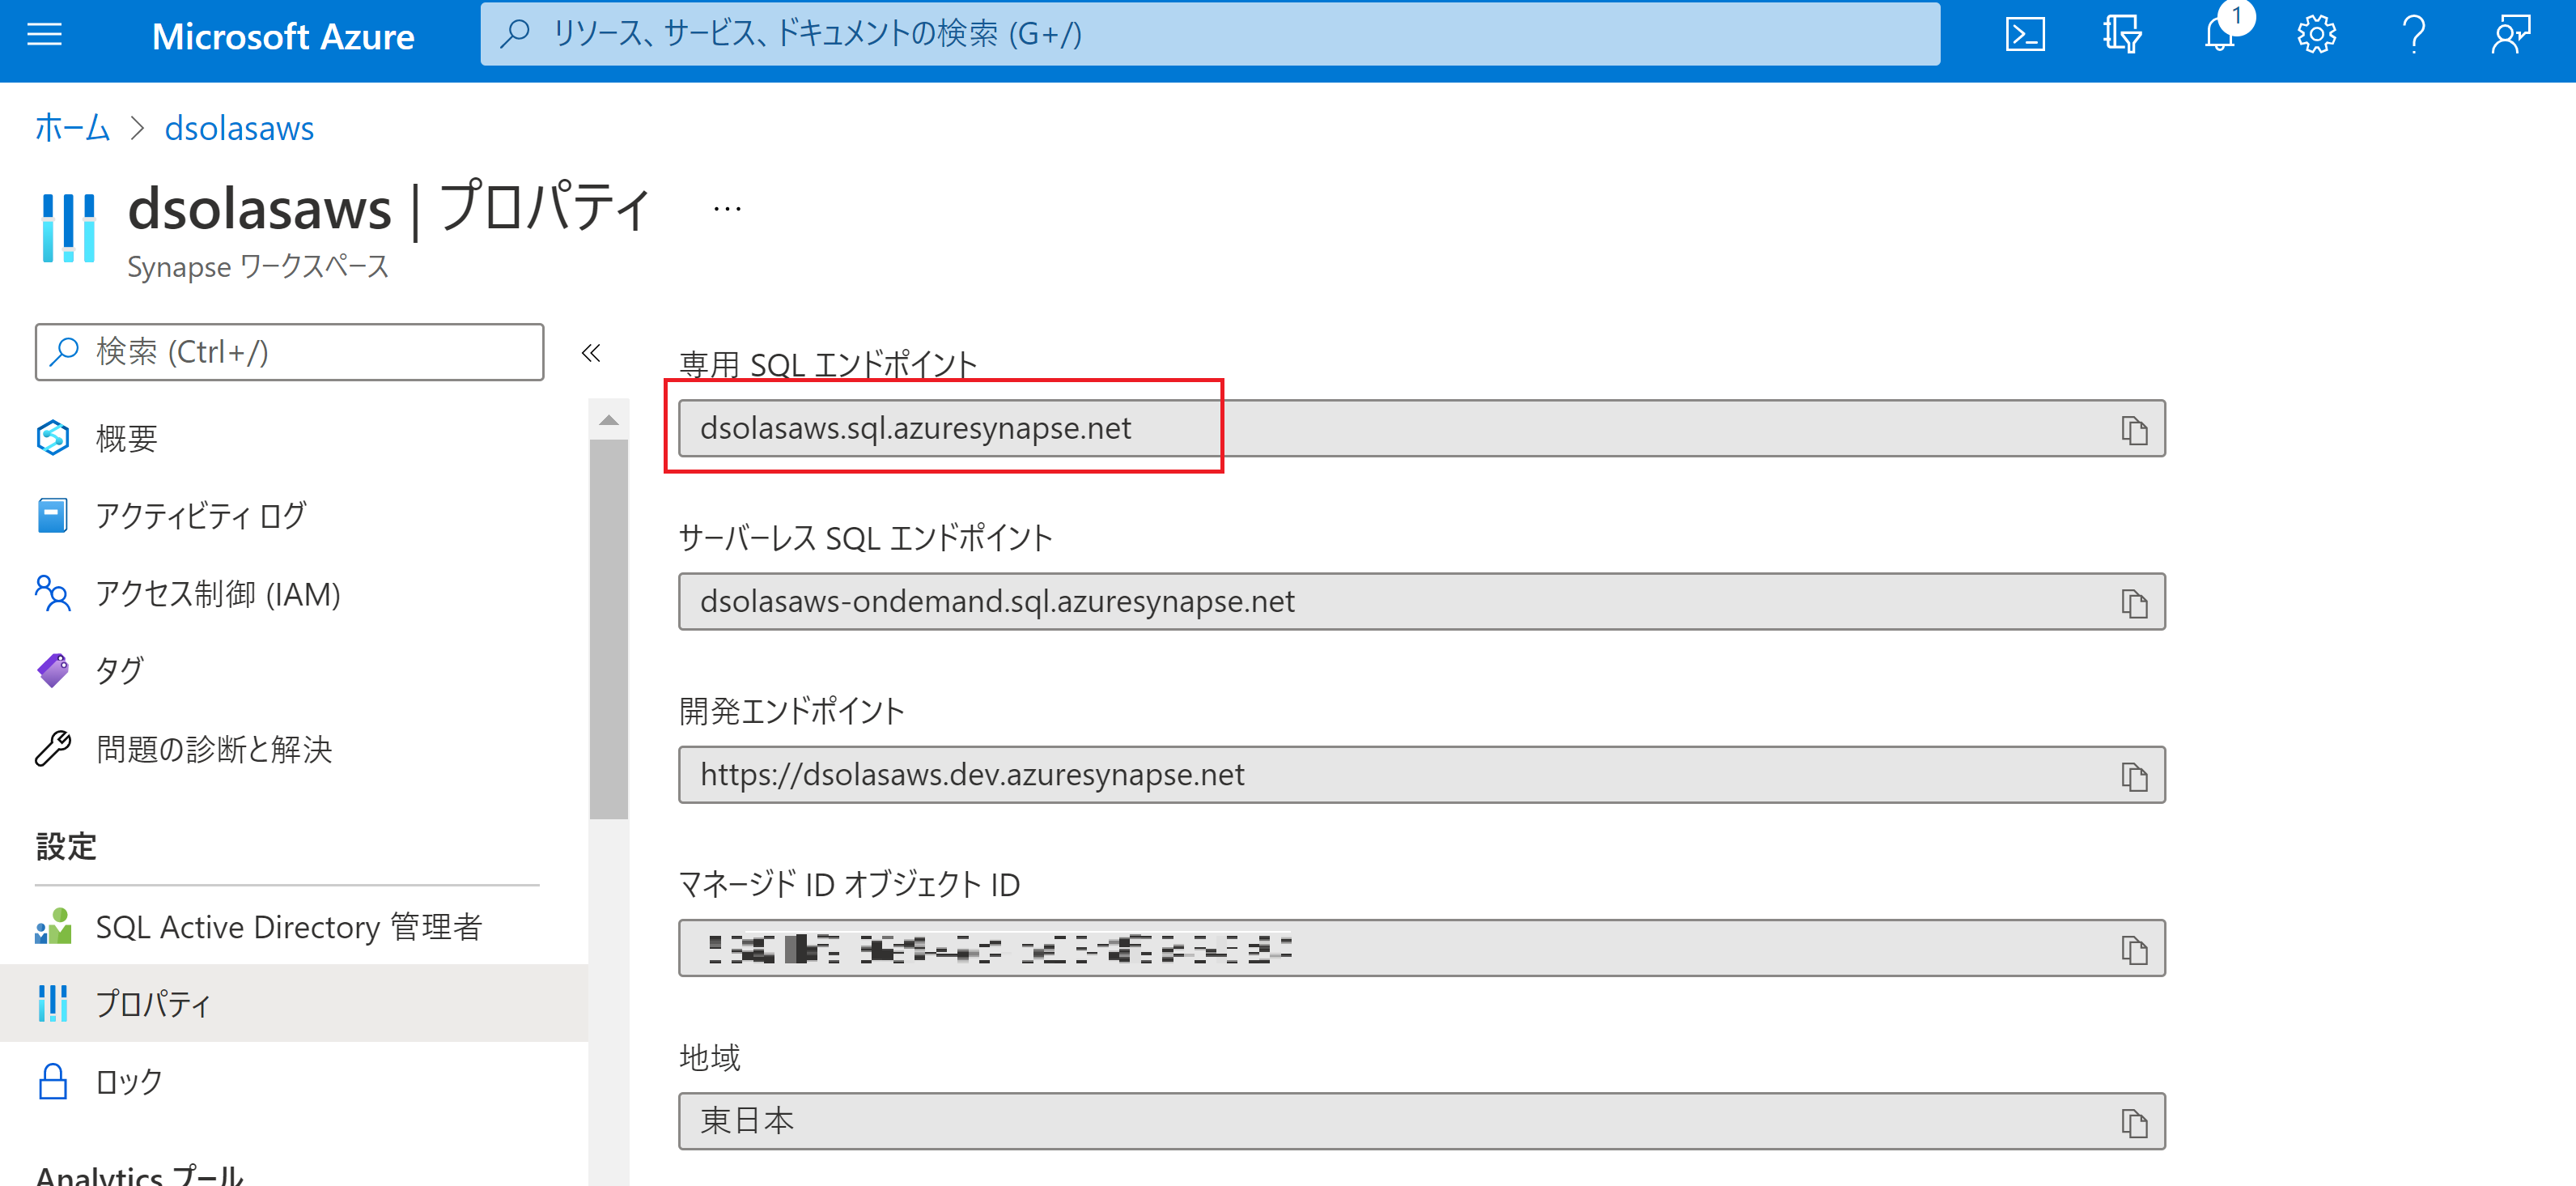Image resolution: width=2576 pixels, height=1186 pixels.
Task: Click the dsolasaws breadcrumb link
Action: click(239, 128)
